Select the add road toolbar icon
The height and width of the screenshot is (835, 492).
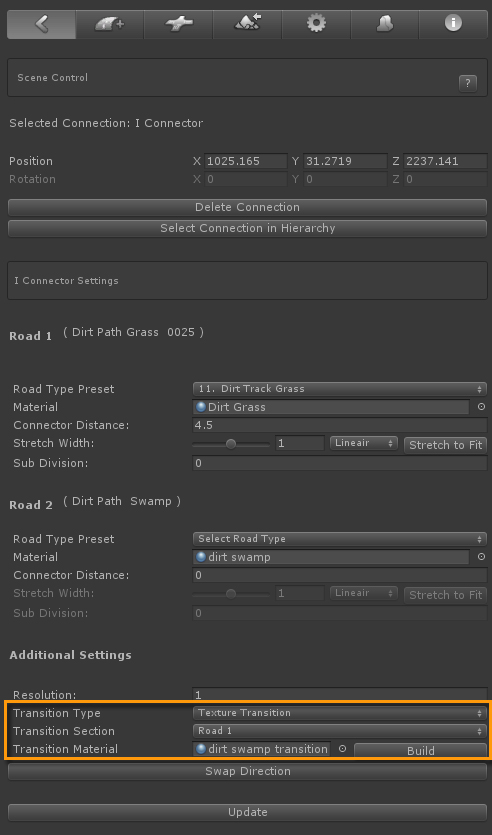tap(110, 24)
